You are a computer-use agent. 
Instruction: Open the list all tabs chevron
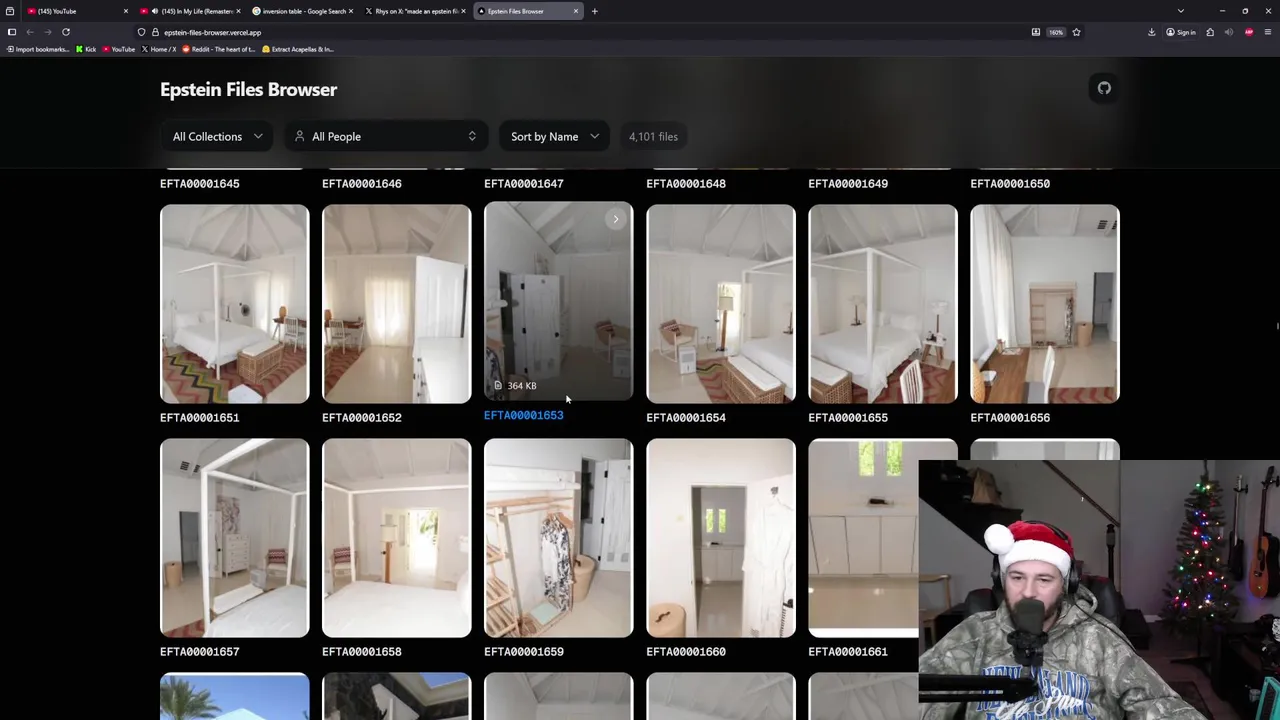pos(1180,11)
